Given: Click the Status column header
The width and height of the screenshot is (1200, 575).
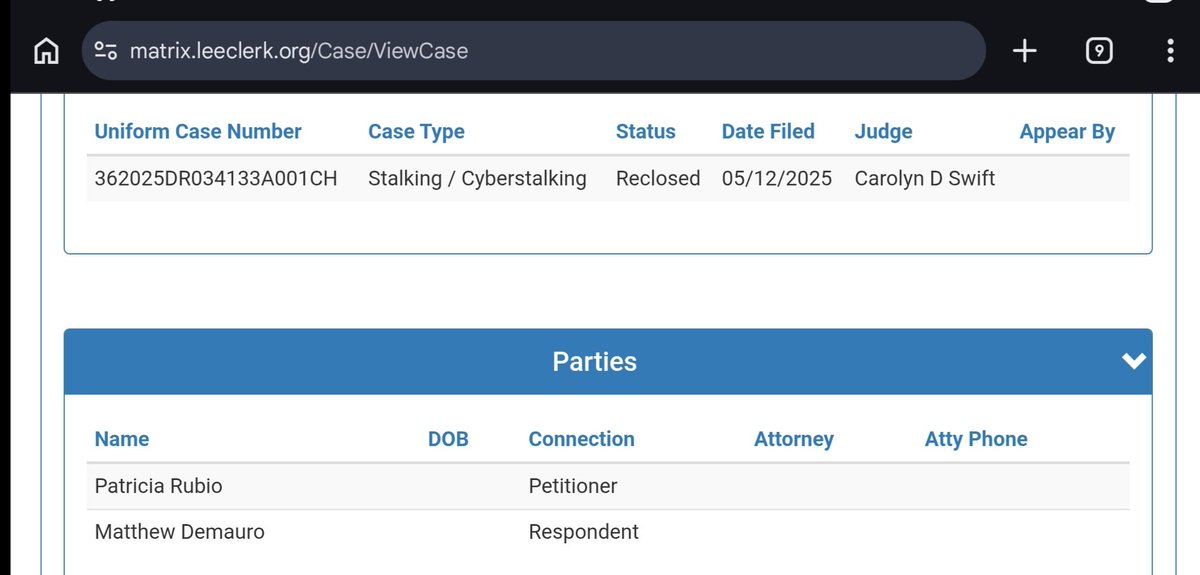Looking at the screenshot, I should click(645, 131).
